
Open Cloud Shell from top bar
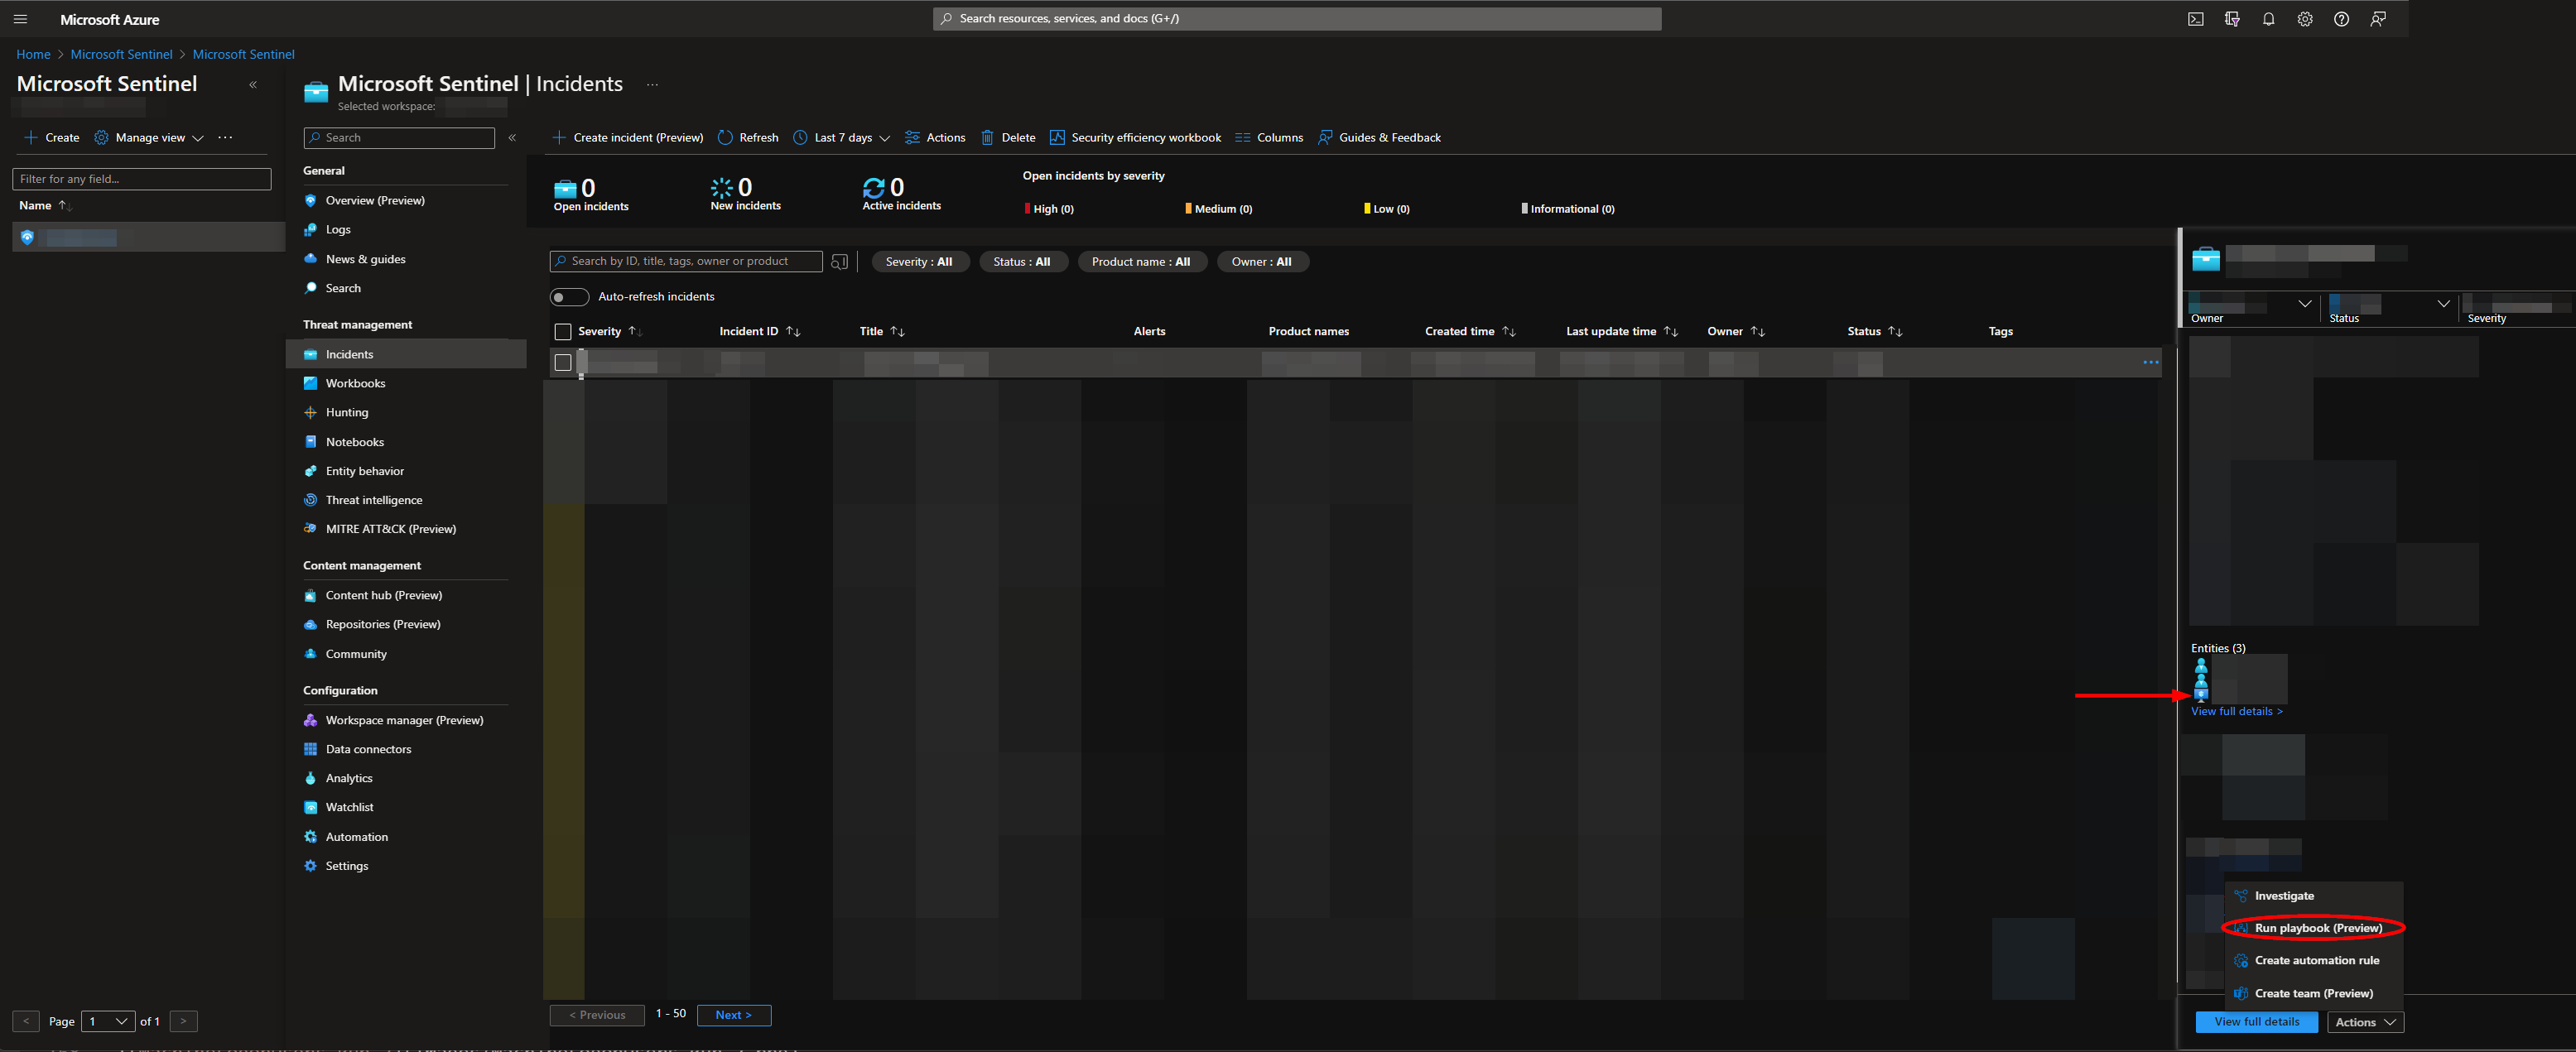2196,19
